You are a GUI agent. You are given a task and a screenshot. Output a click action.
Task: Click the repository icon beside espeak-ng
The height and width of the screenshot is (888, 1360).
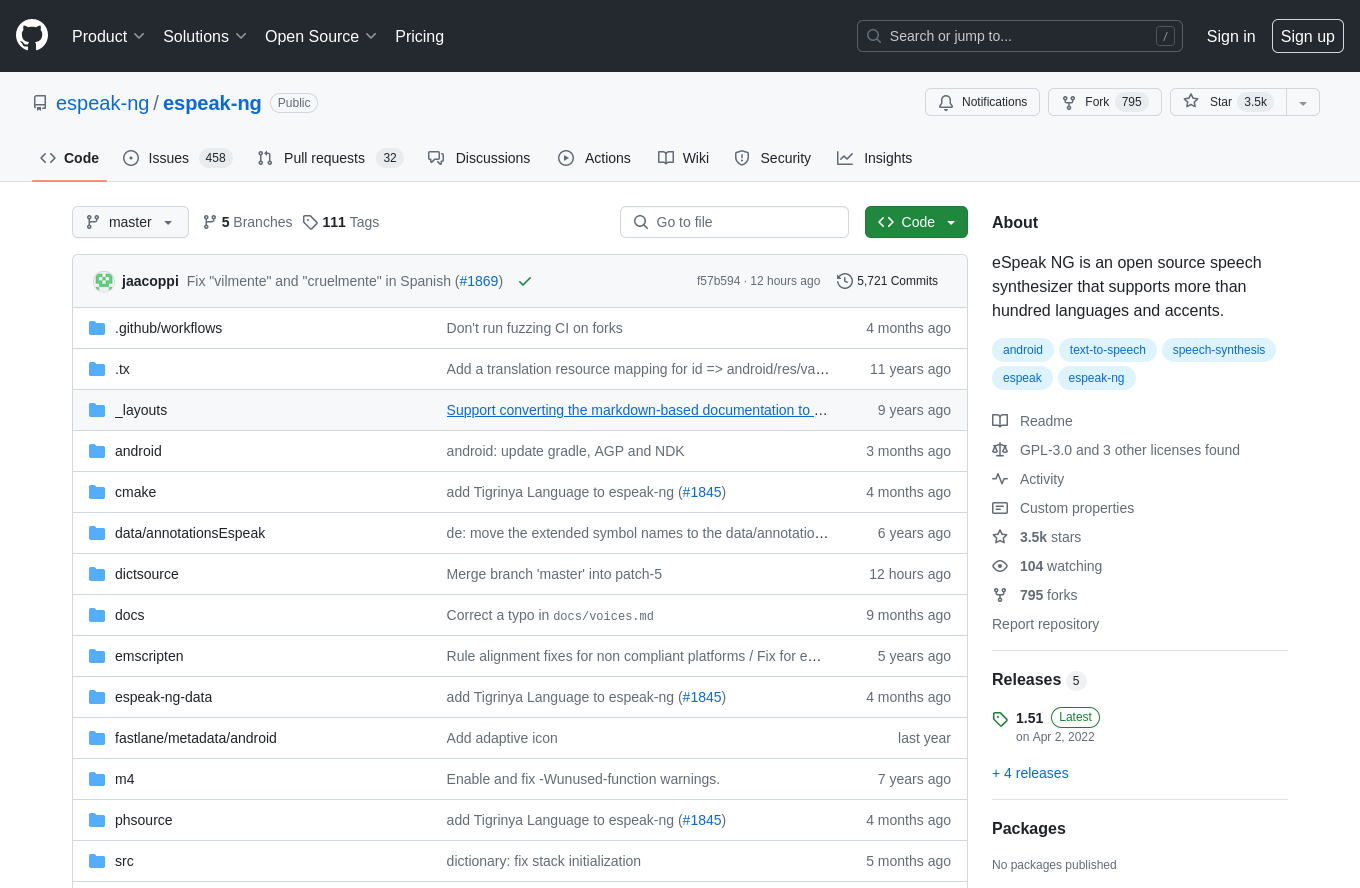(x=40, y=103)
